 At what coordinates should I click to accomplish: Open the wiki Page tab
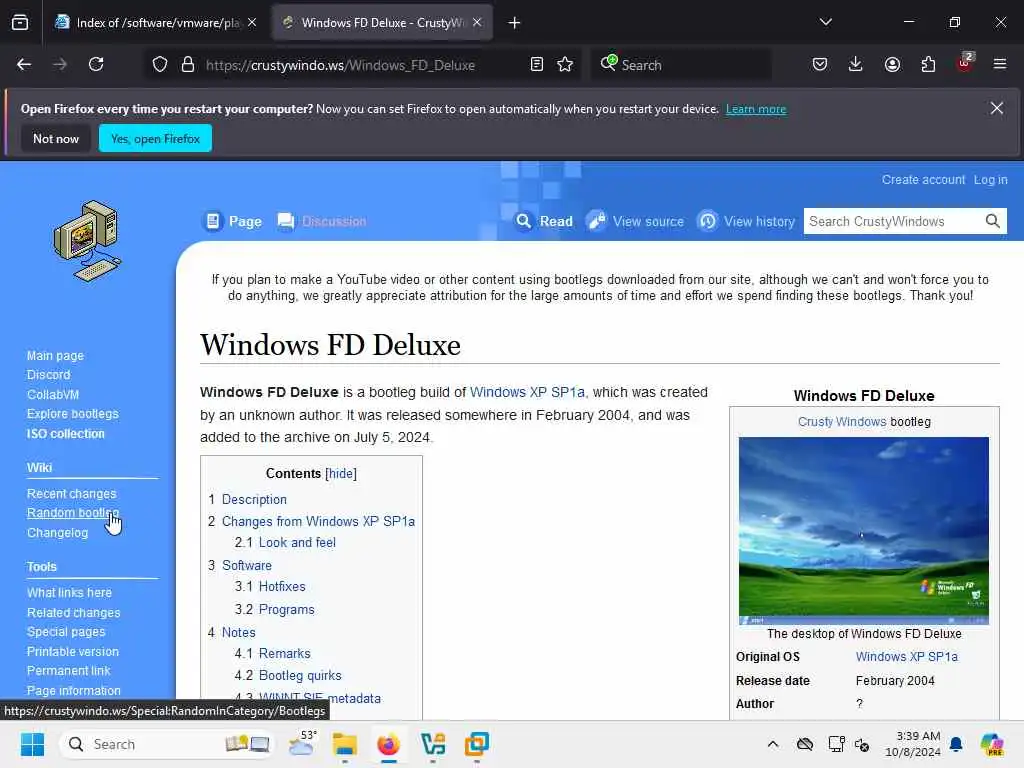[x=233, y=221]
